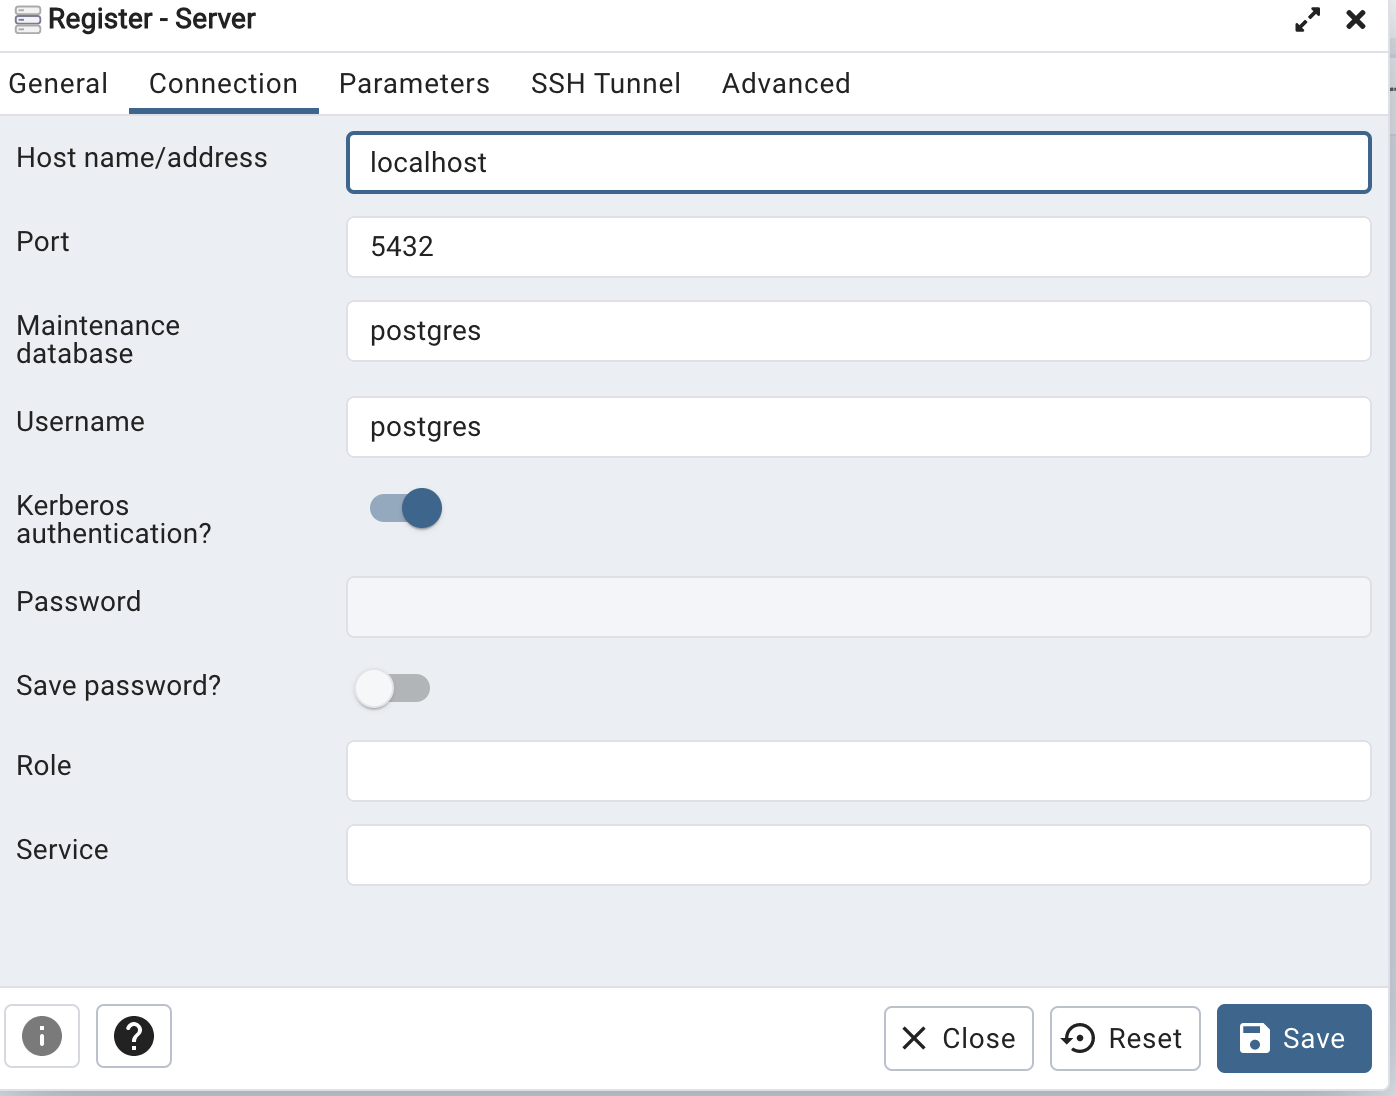
Task: Maximize the dialog with expand arrows icon
Action: coord(1307,20)
